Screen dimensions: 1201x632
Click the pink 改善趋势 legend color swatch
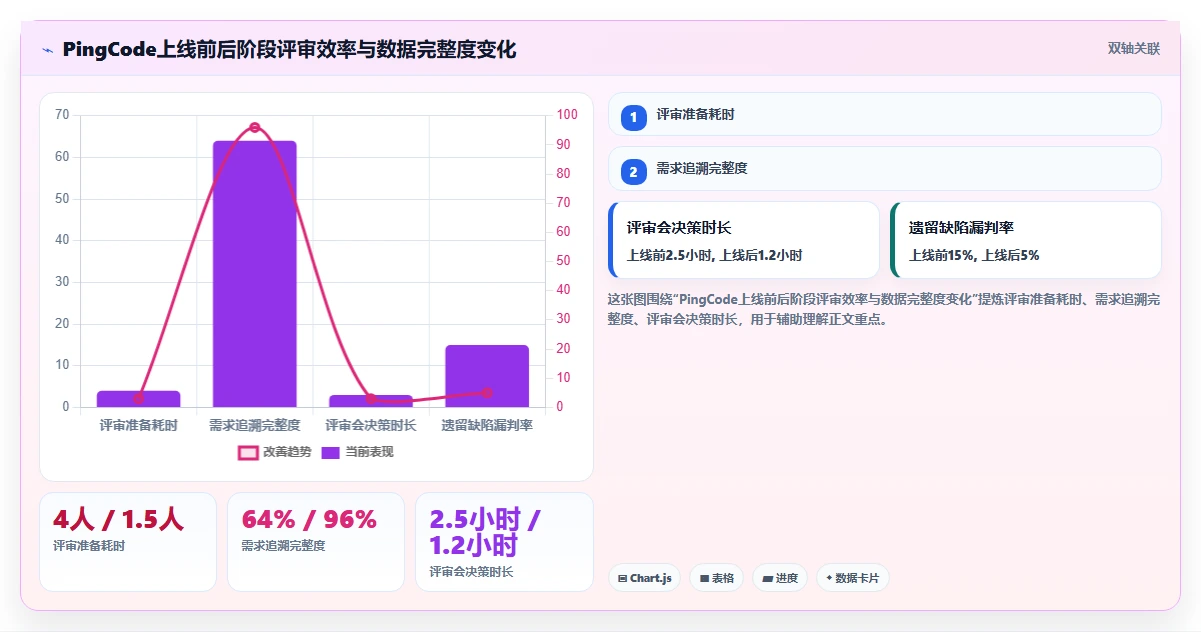(x=248, y=452)
